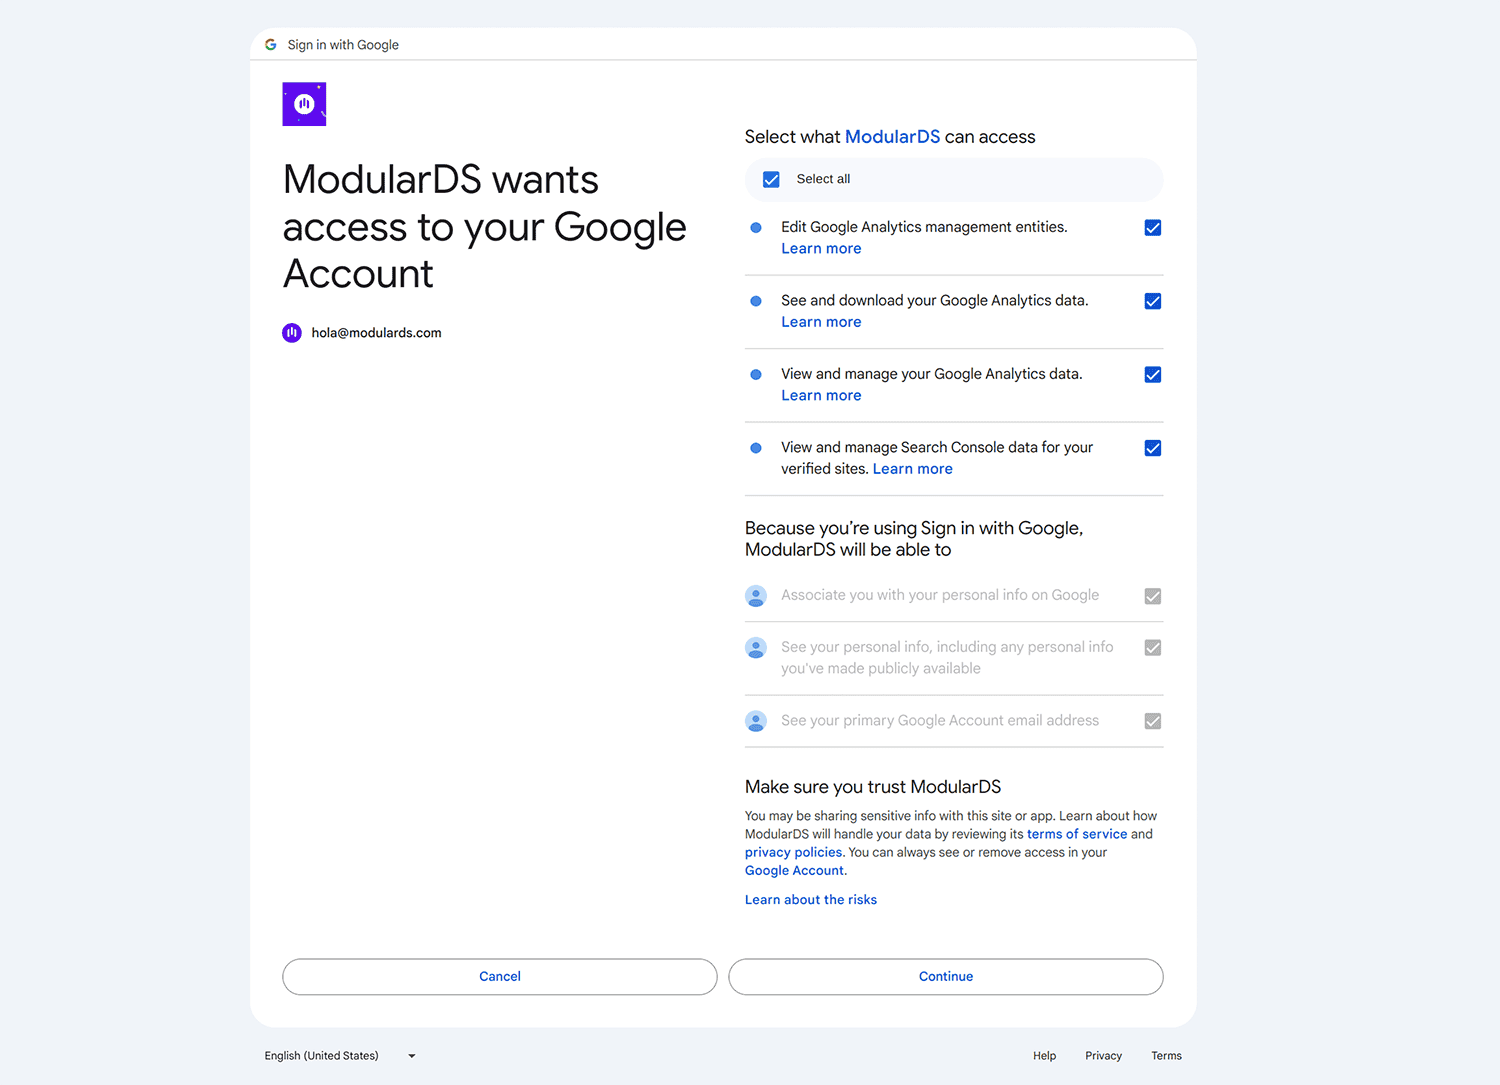
Task: Uncheck See and download Google Analytics data
Action: (1153, 301)
